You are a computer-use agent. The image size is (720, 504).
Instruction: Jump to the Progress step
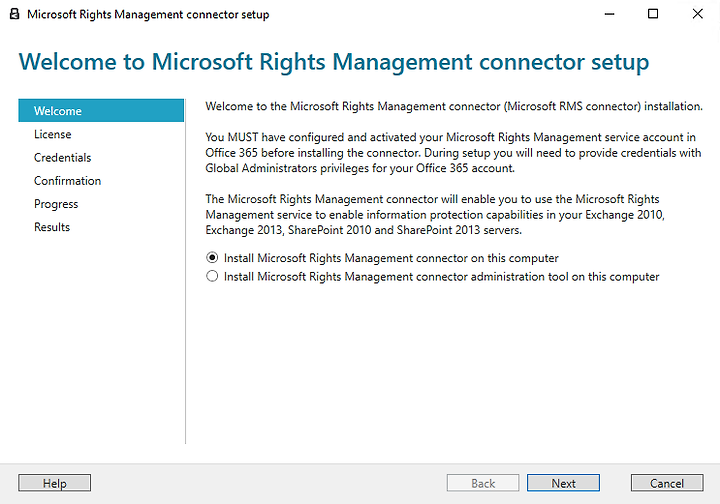pyautogui.click(x=56, y=204)
